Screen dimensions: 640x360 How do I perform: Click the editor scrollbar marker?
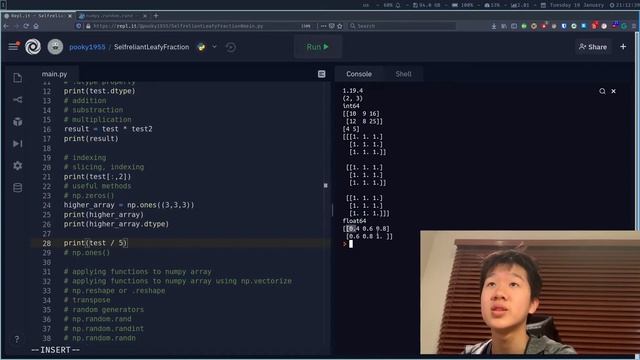click(x=325, y=185)
